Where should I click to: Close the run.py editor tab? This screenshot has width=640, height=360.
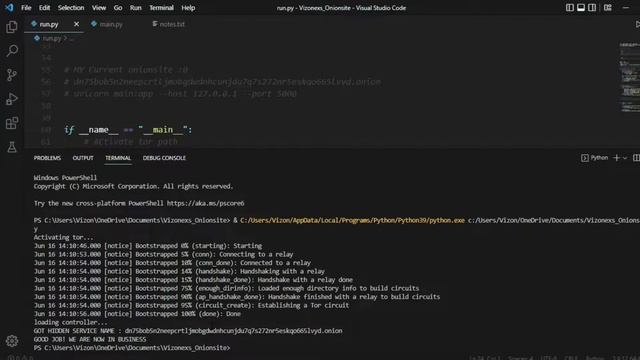(x=76, y=24)
